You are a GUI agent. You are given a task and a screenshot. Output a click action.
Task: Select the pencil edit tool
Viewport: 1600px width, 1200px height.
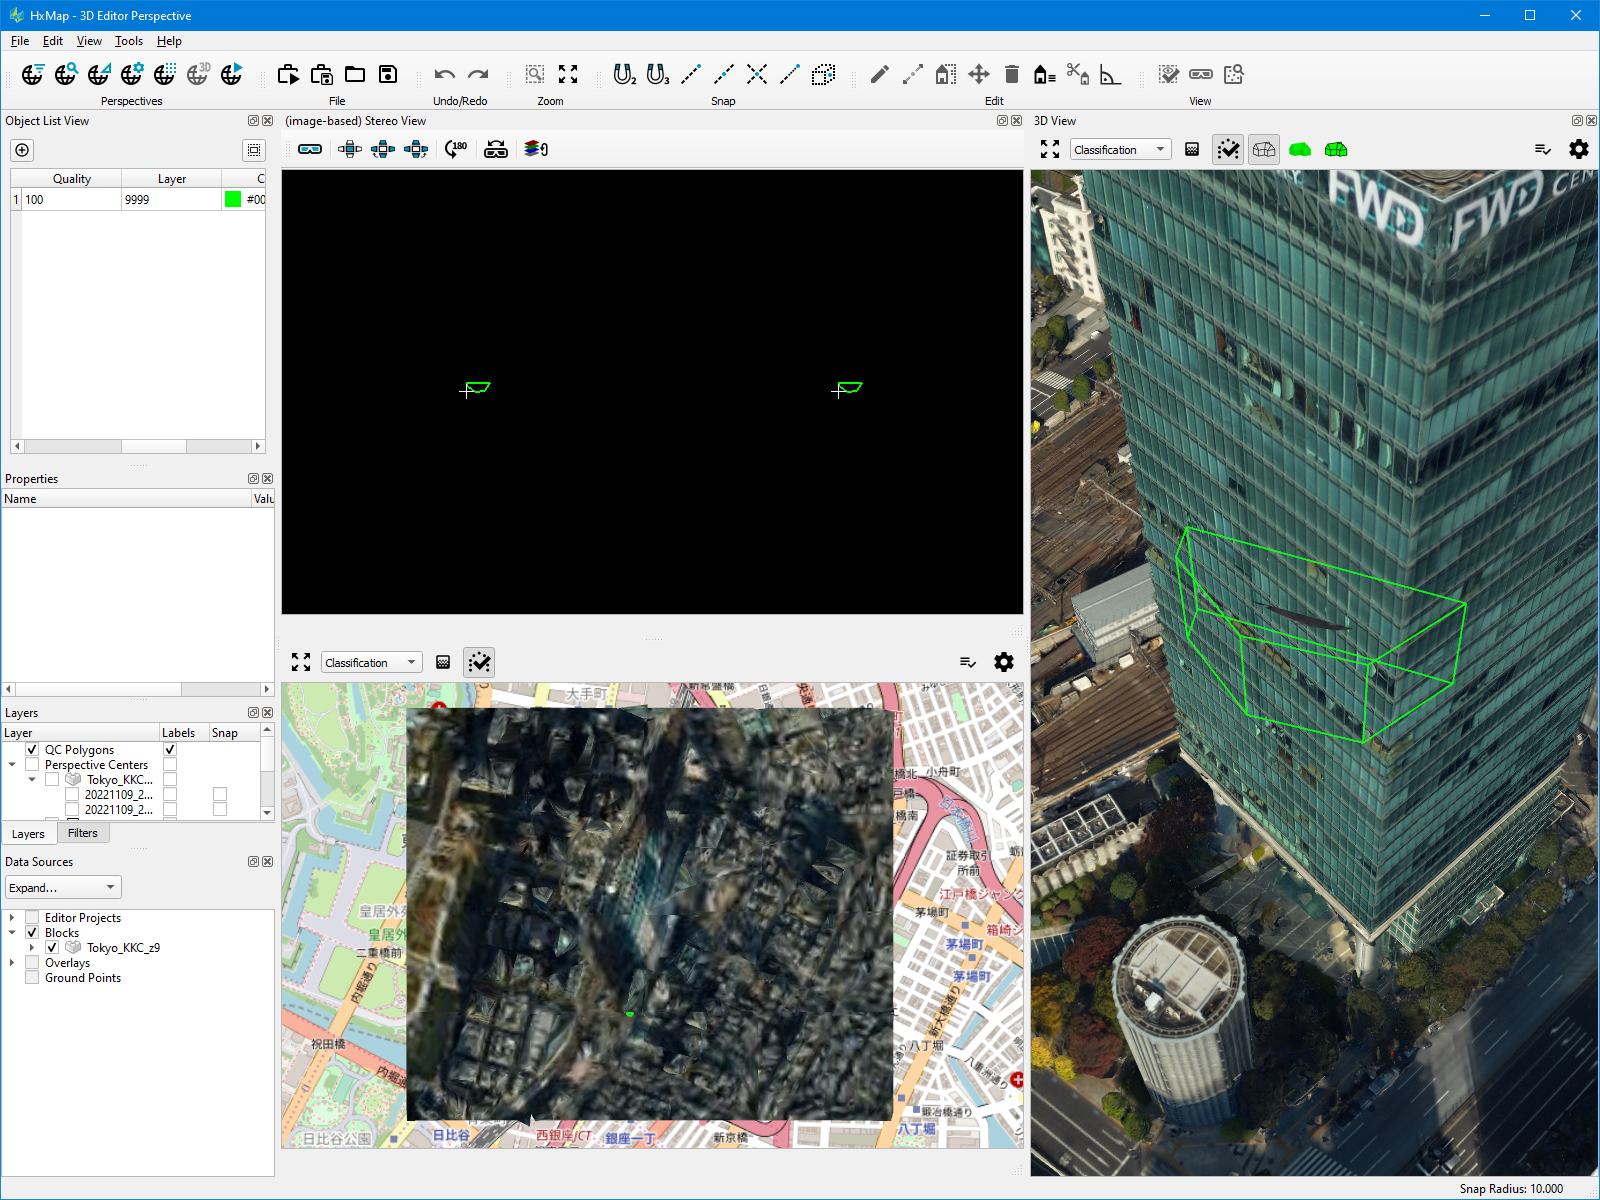click(x=879, y=75)
